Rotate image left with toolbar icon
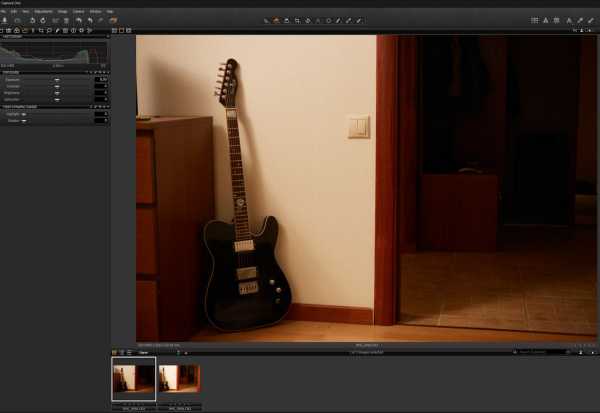This screenshot has height=413, width=600. coord(33,20)
